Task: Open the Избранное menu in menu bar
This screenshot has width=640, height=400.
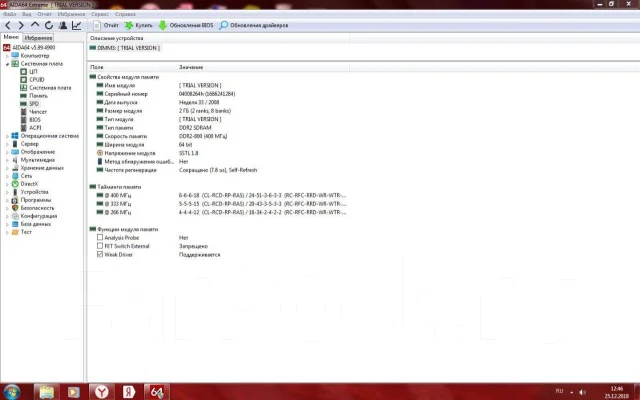Action: [x=71, y=14]
